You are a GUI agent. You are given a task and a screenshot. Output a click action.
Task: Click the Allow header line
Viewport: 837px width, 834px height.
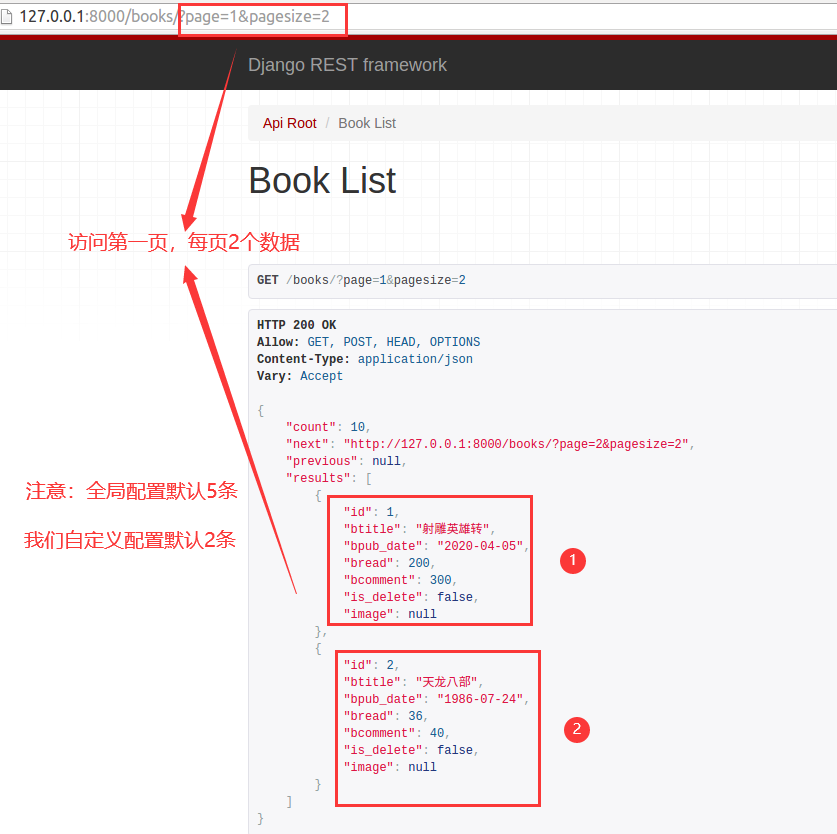click(x=368, y=342)
